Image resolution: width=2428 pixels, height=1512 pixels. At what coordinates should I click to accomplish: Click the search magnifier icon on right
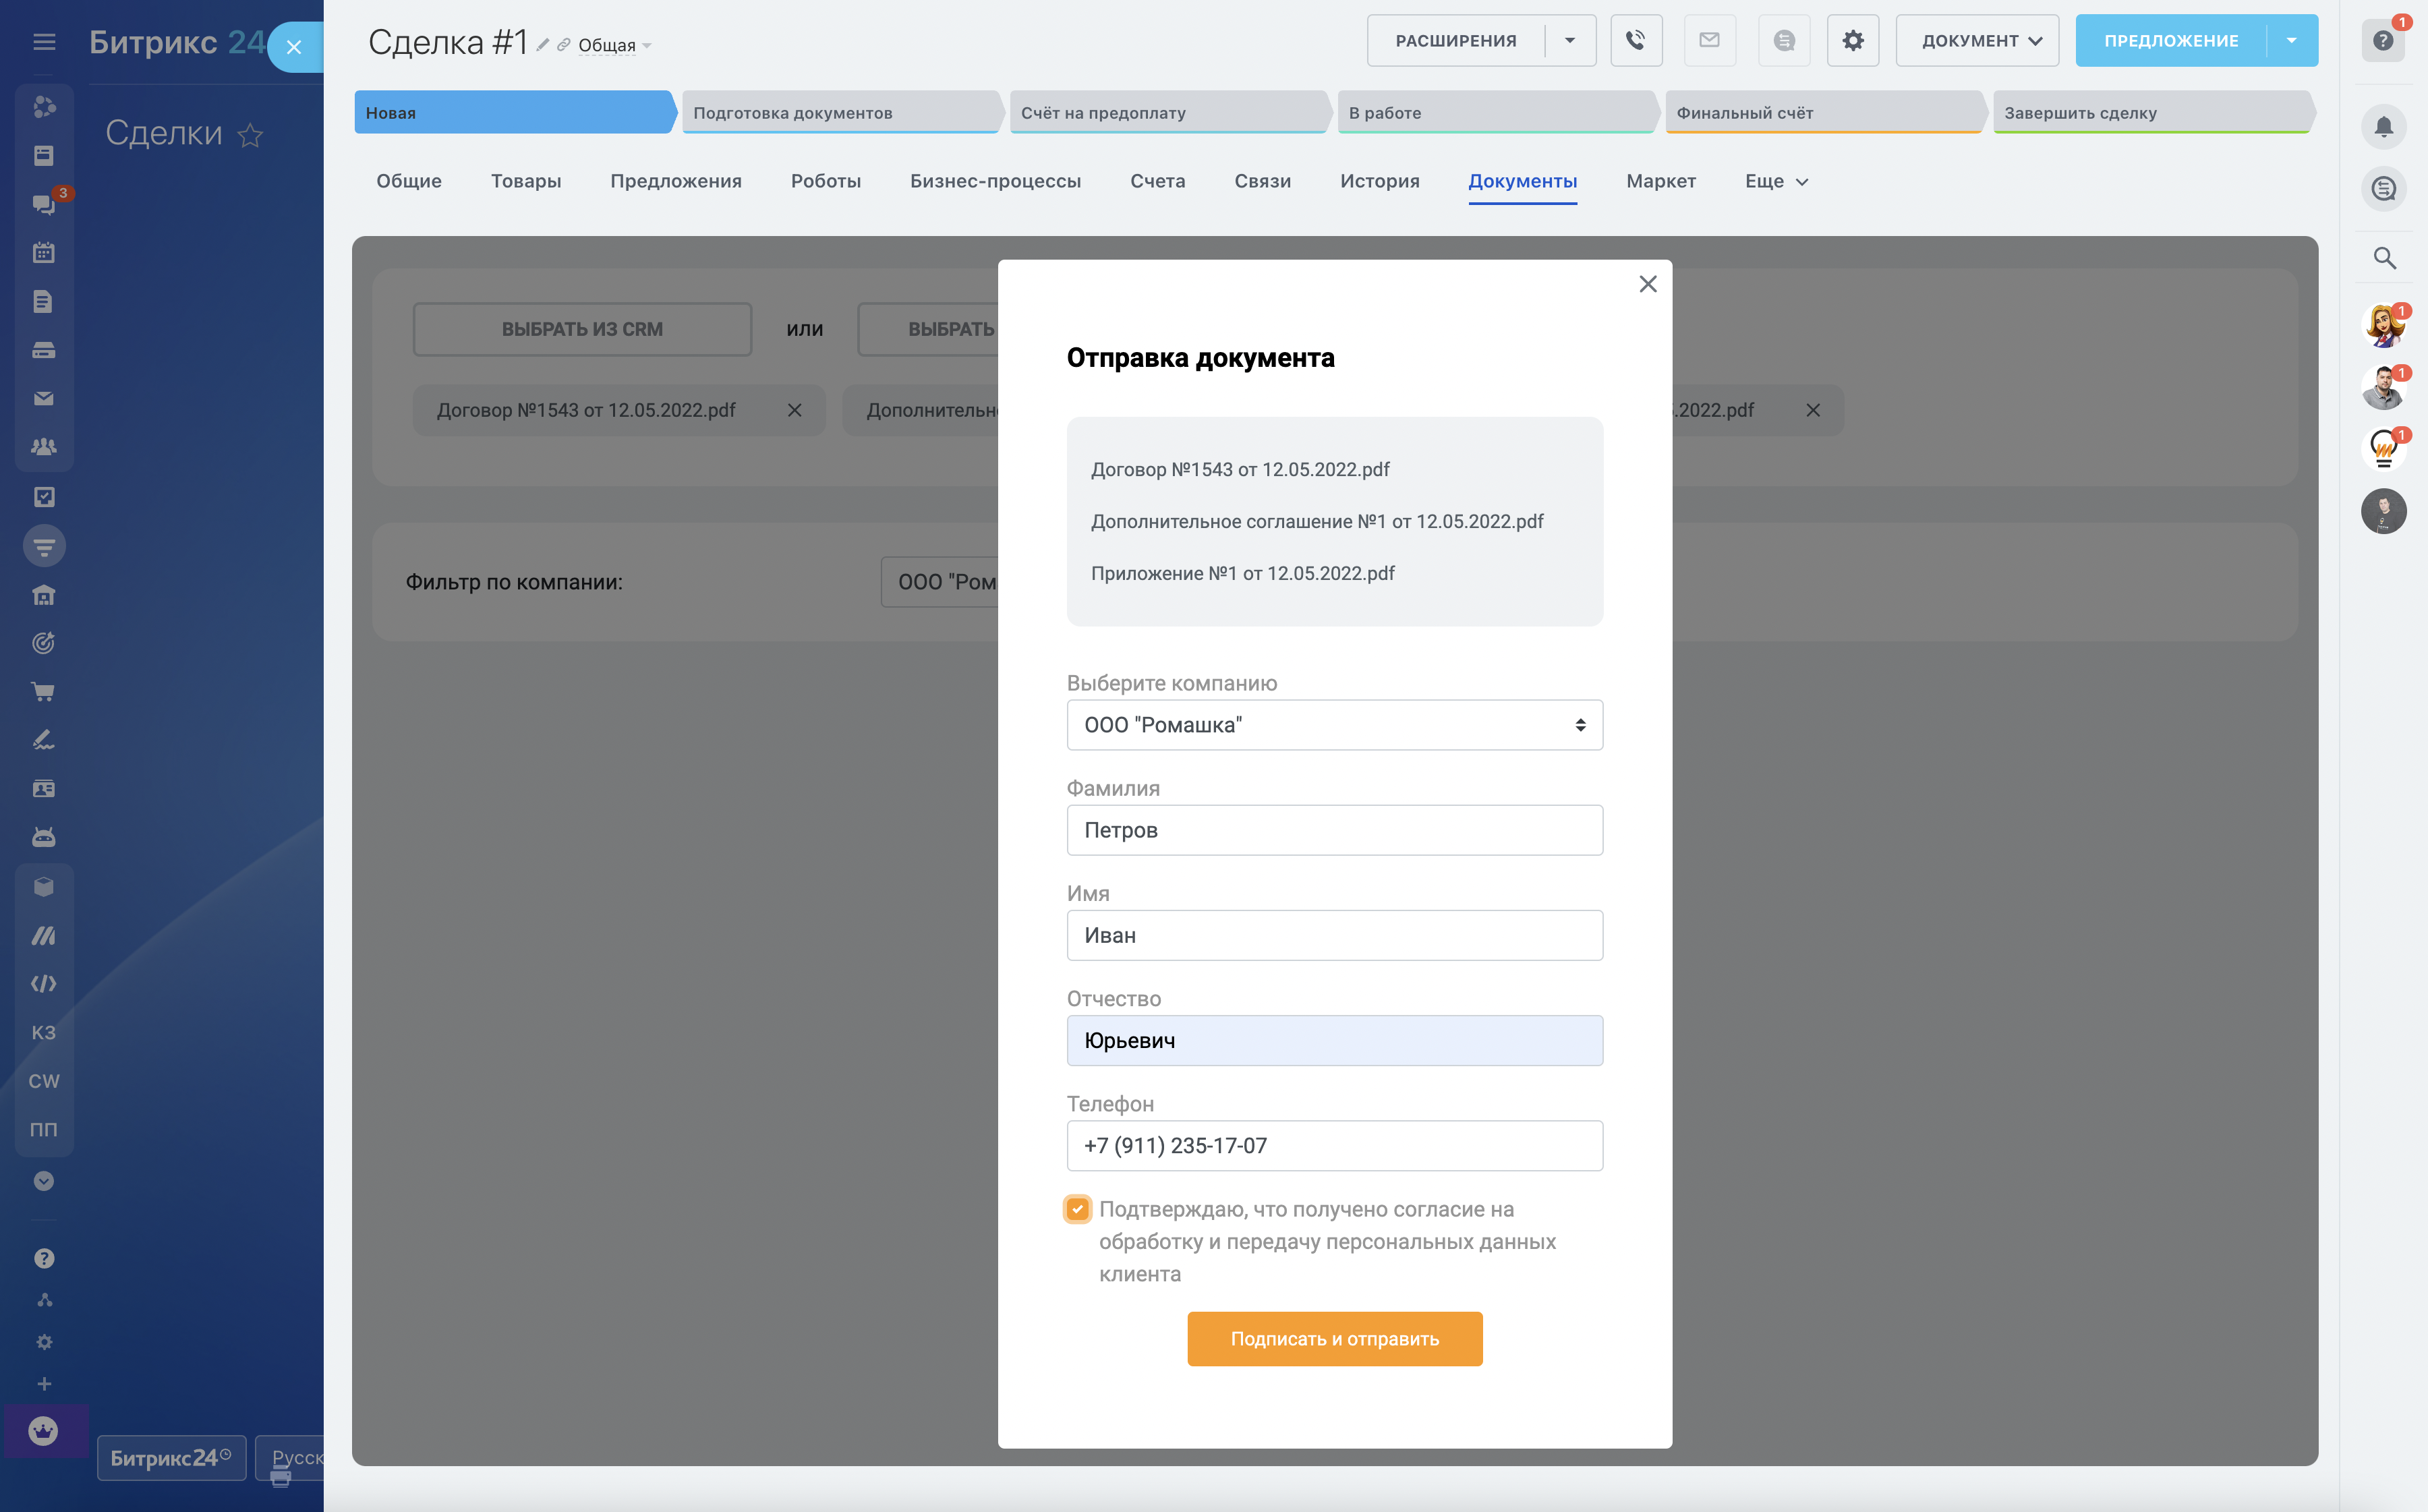(x=2384, y=258)
